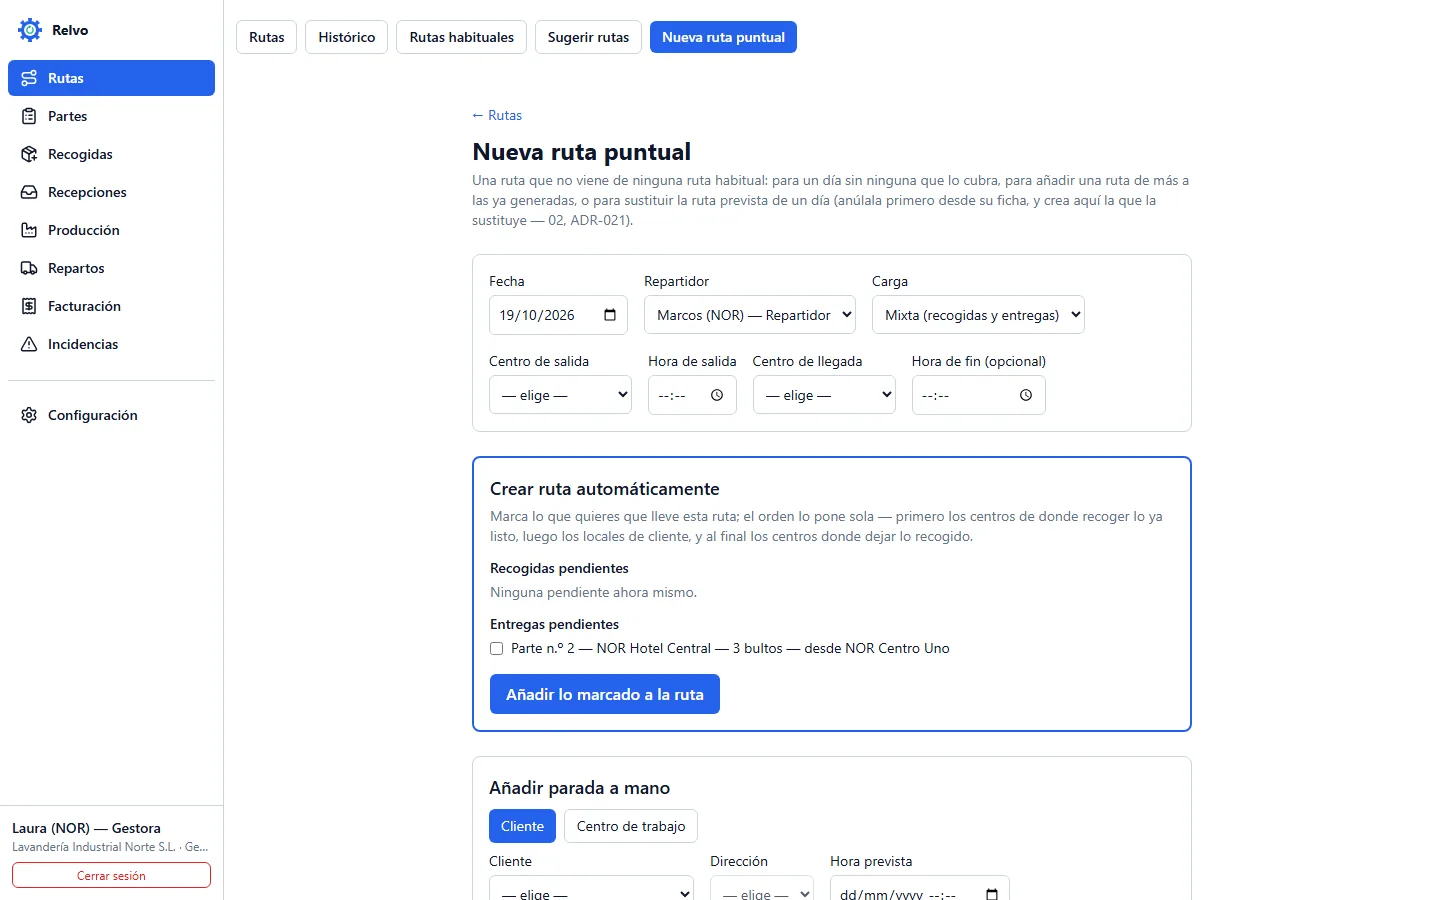Click user name Laura (NOR) — Gestora

pyautogui.click(x=86, y=828)
